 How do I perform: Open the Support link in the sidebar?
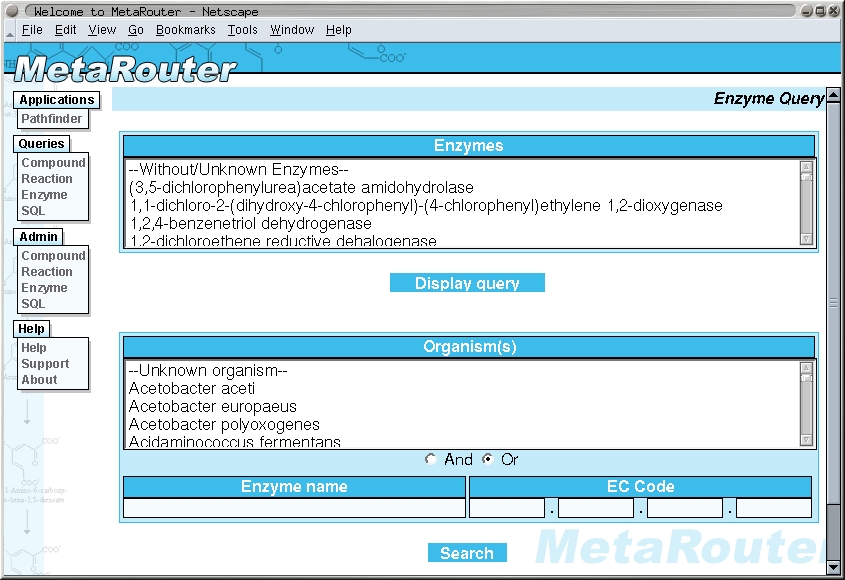45,364
